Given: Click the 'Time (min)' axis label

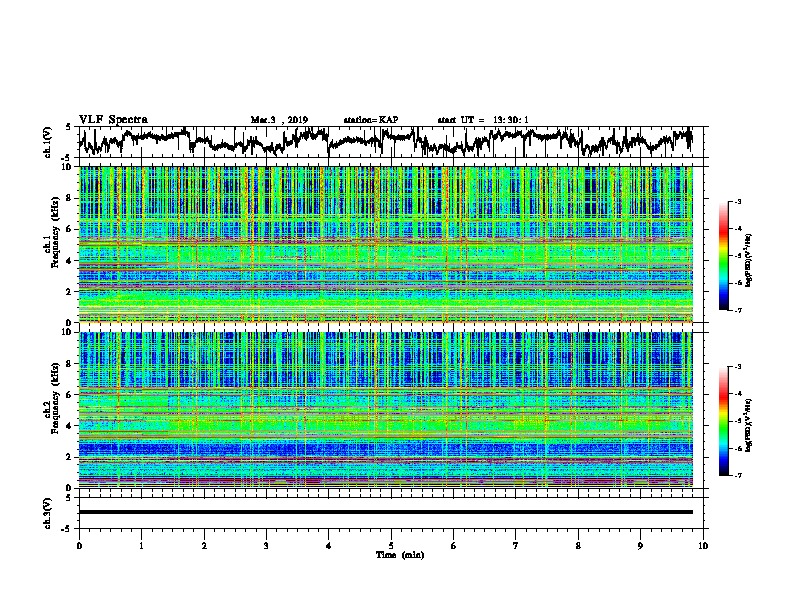Looking at the screenshot, I should pyautogui.click(x=400, y=555).
